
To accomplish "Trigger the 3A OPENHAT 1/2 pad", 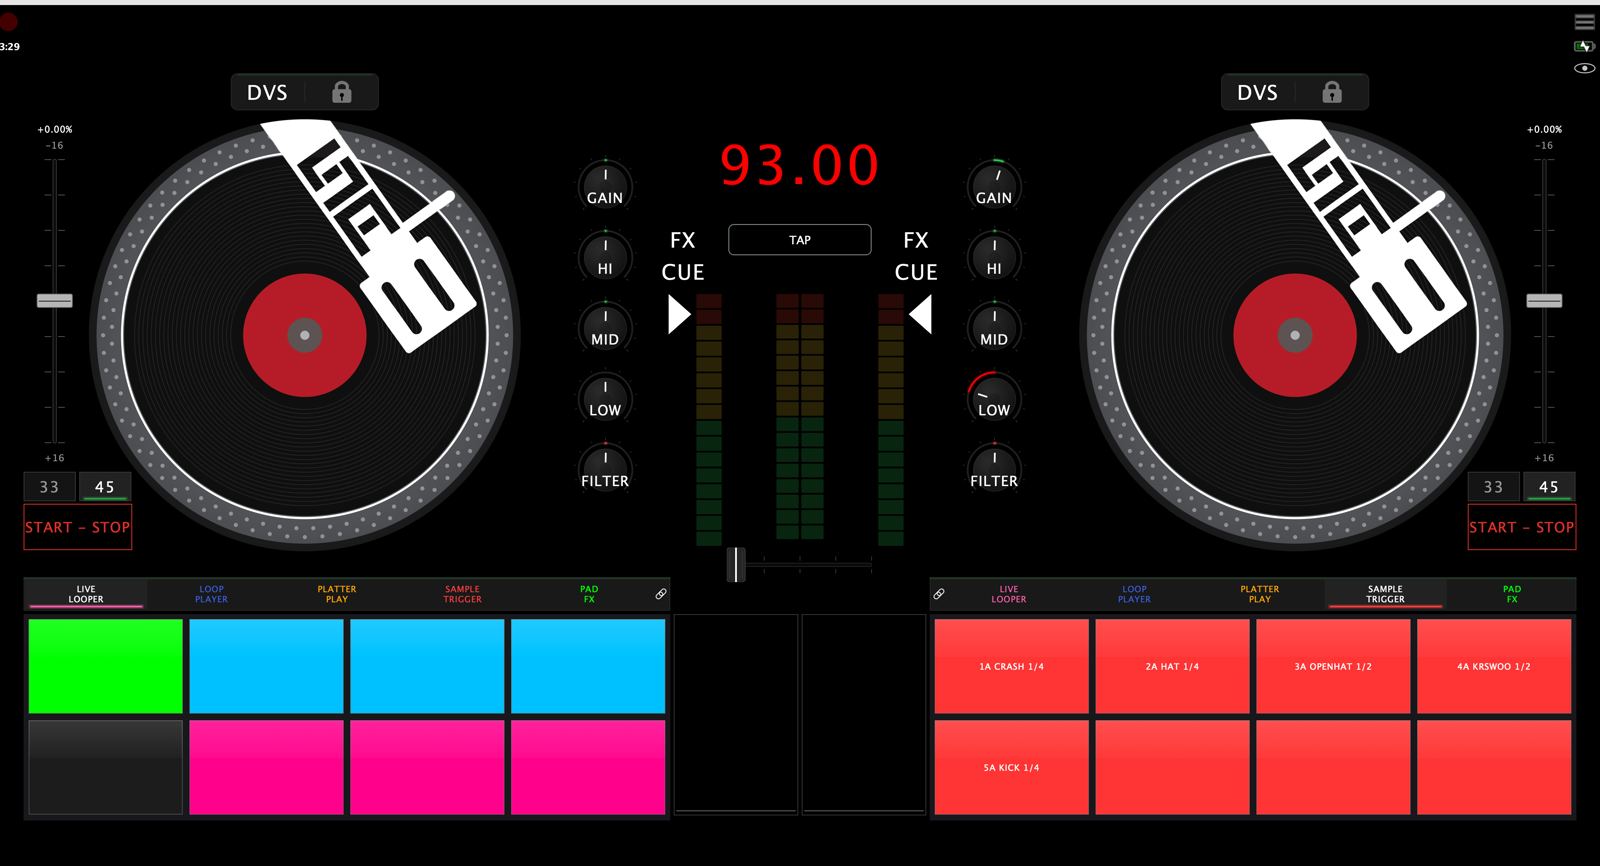I will (x=1333, y=666).
